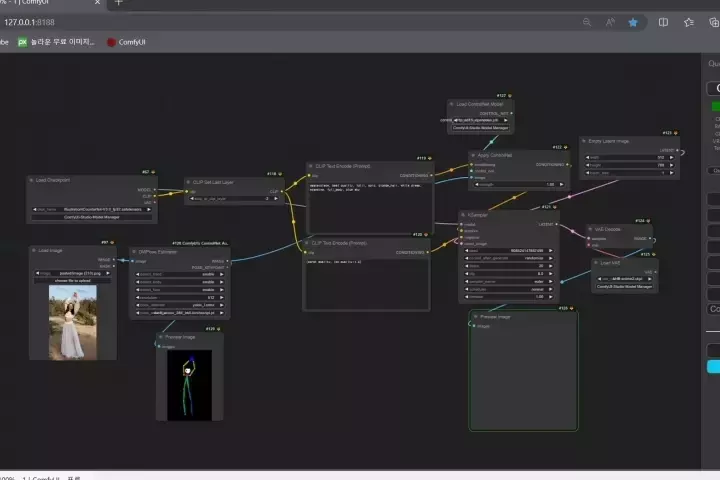Decrease stop_at_clip_layer using its left arrow
The width and height of the screenshot is (720, 480).
192,199
